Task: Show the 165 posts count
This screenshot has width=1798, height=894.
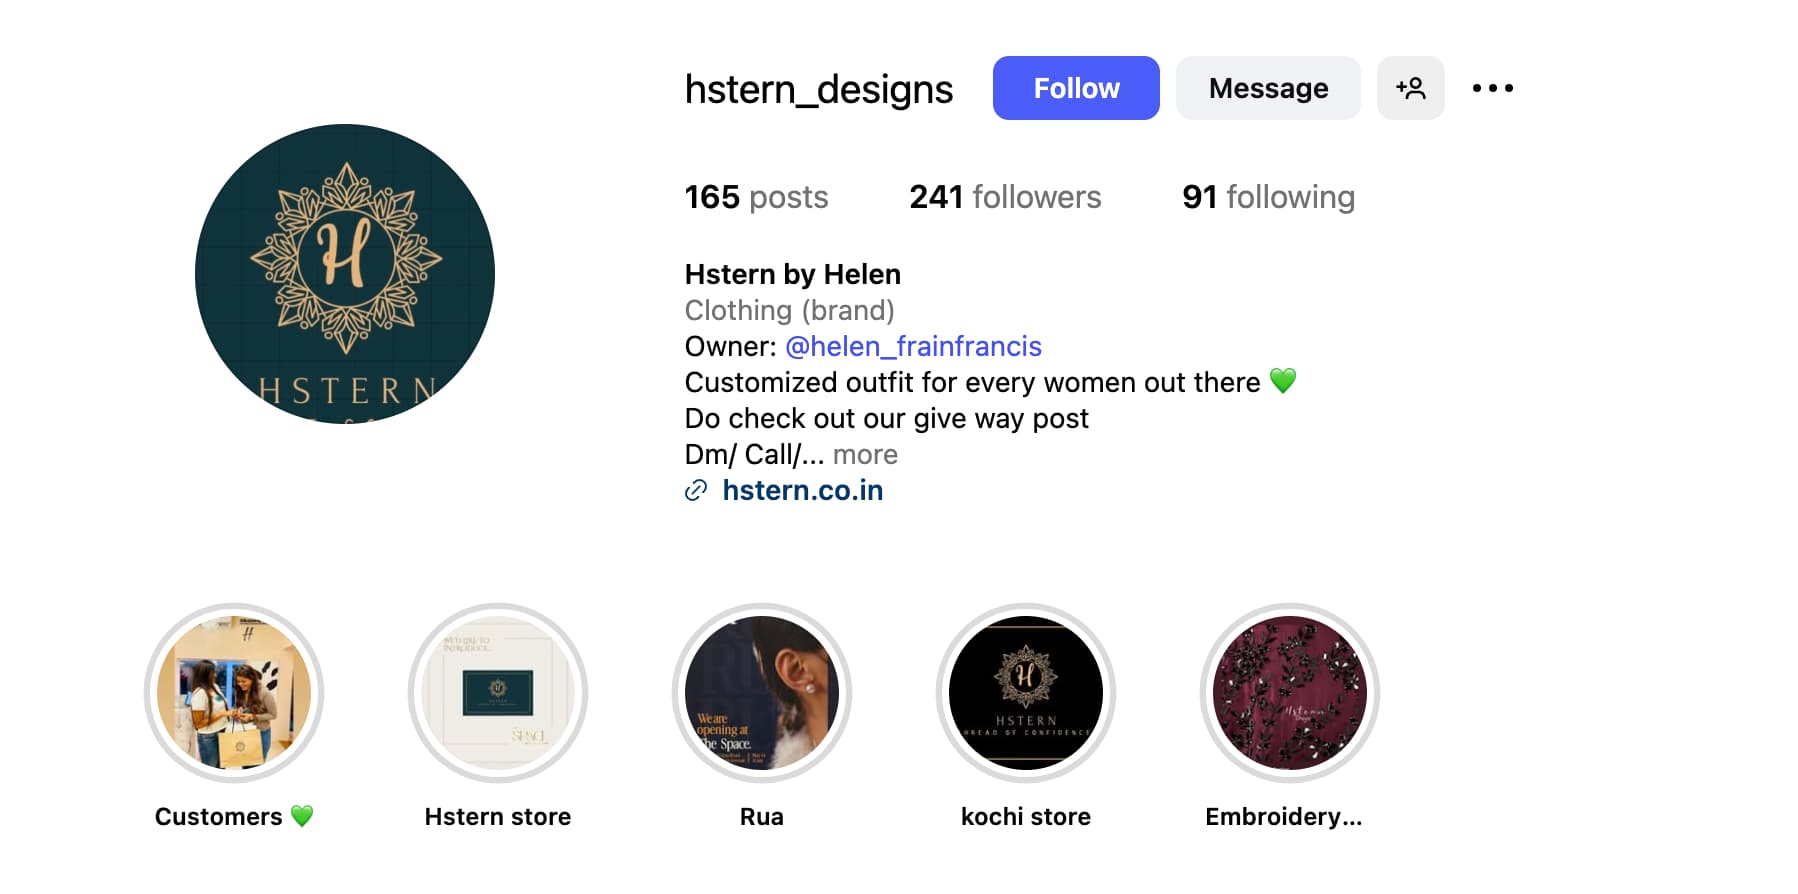Action: point(756,197)
